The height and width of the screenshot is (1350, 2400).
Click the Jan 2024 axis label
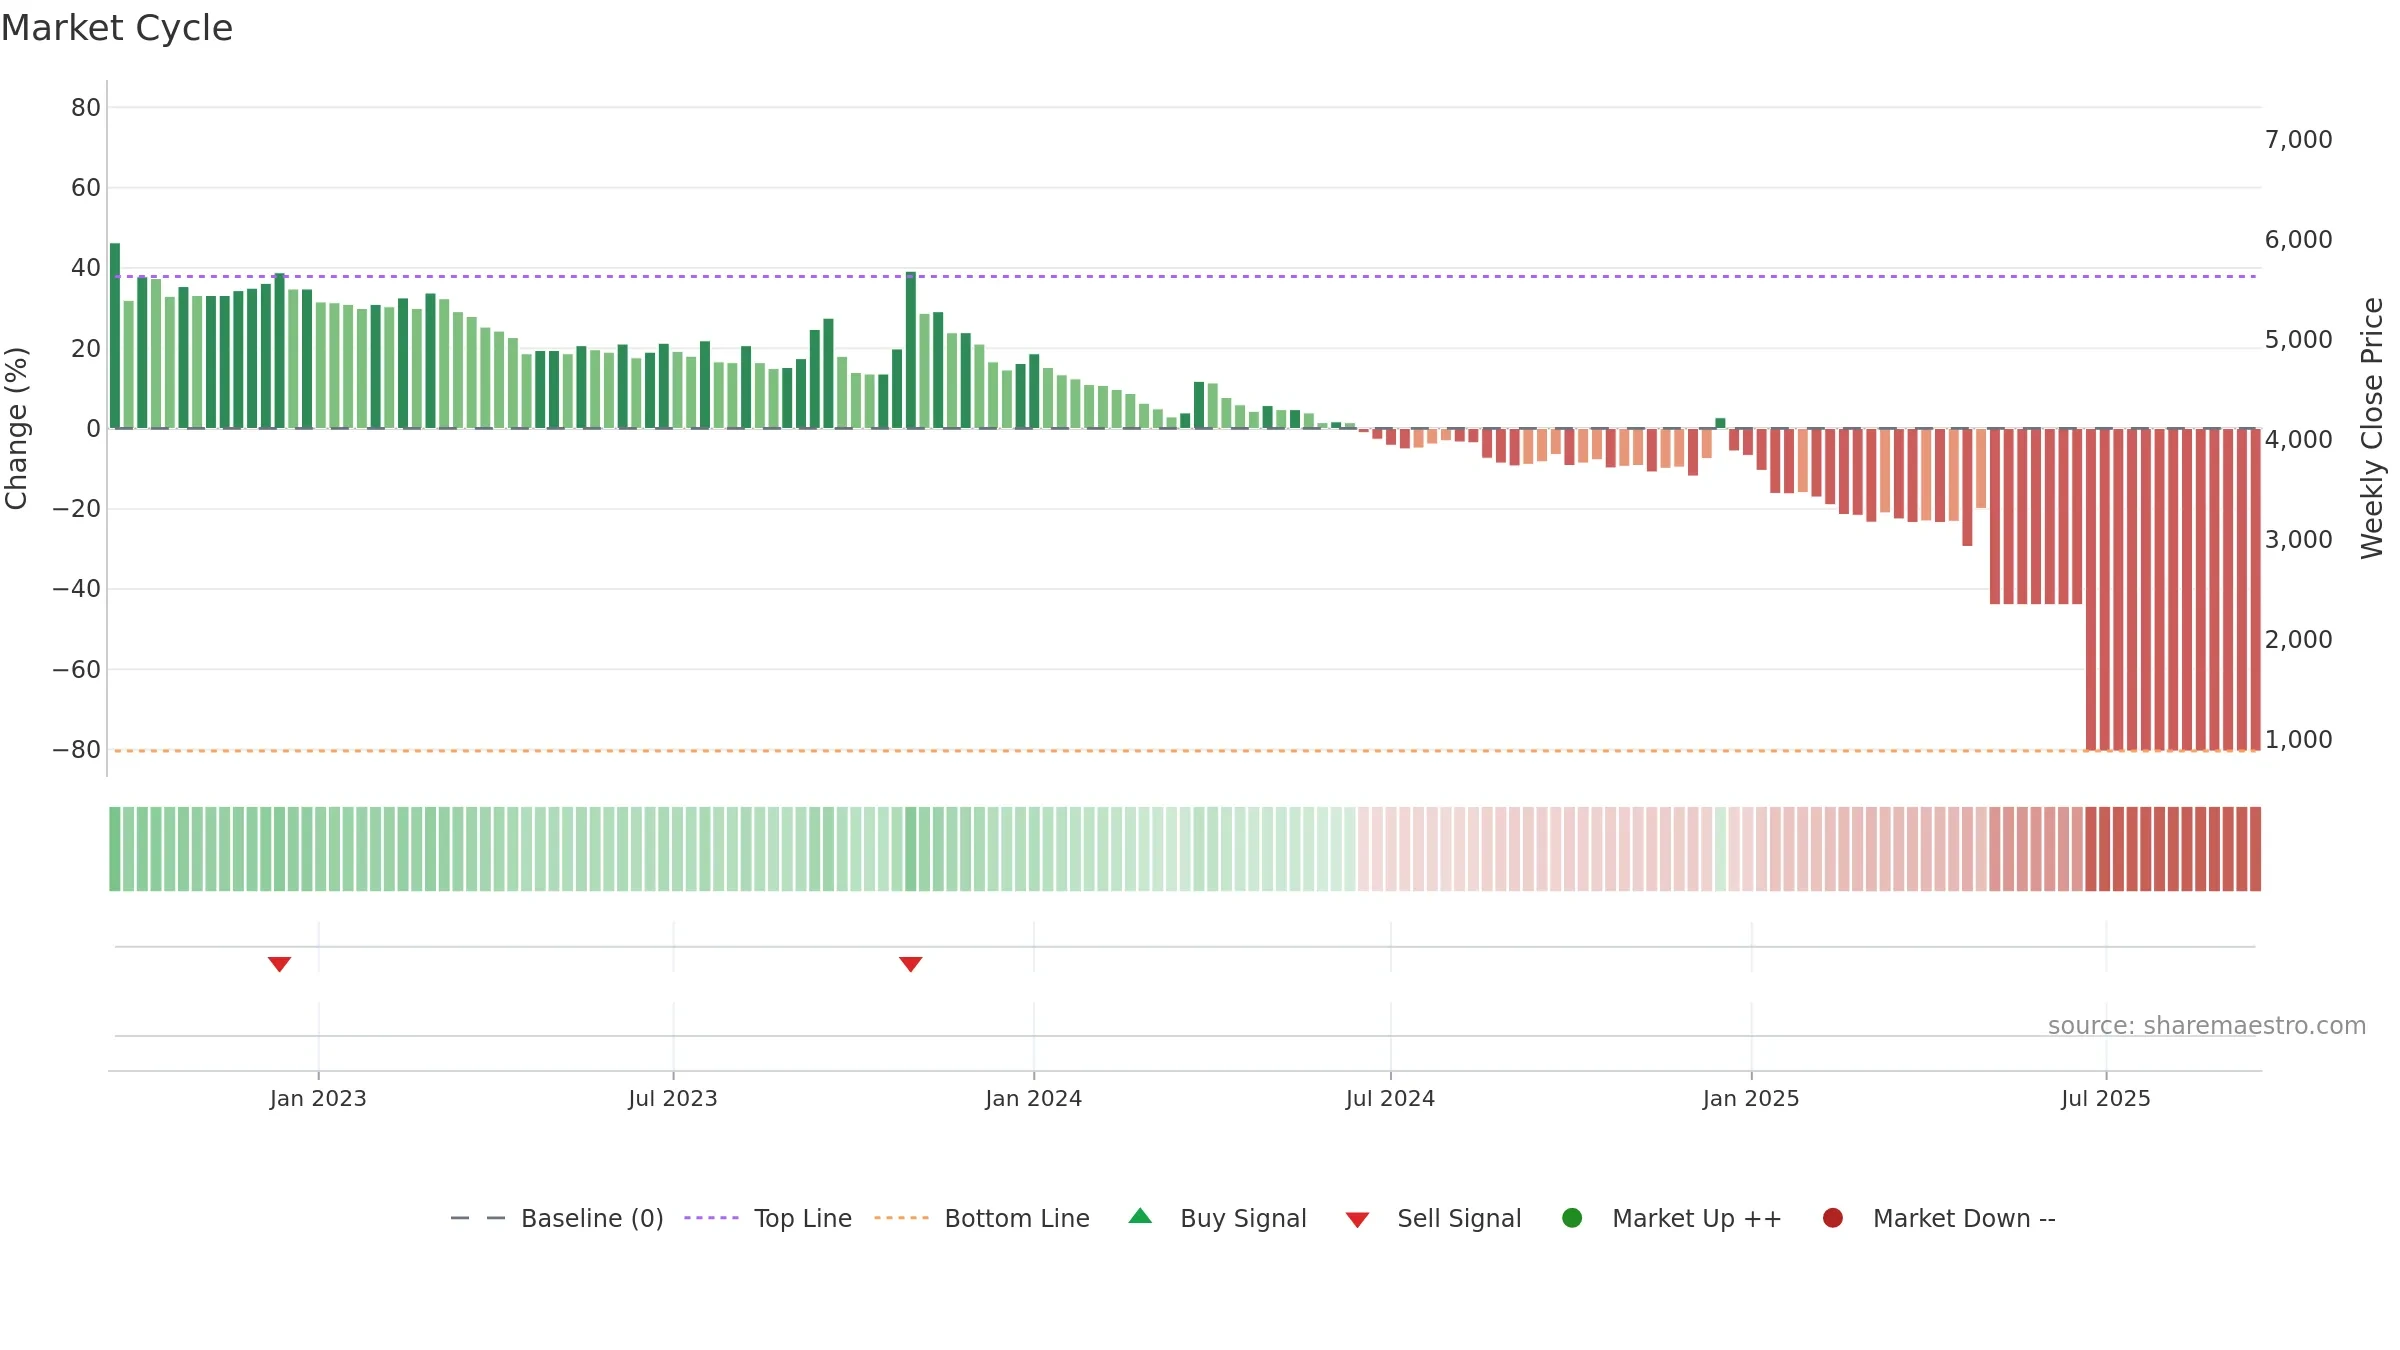point(1033,1098)
